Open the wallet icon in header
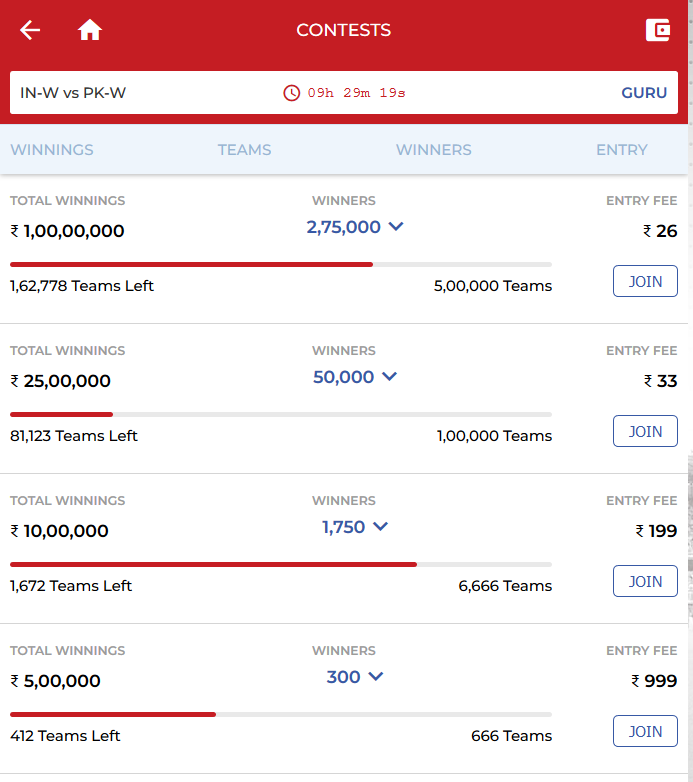Screen dimensions: 693x782 658,30
